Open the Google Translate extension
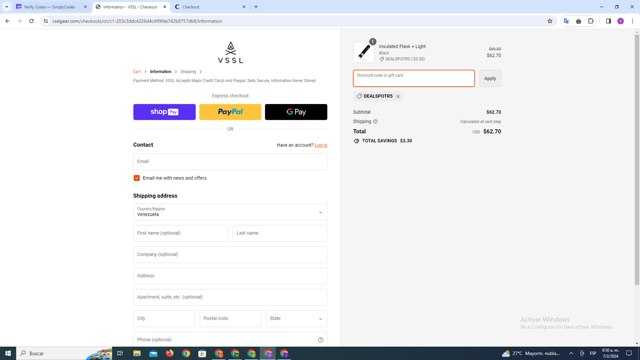 pos(566,21)
